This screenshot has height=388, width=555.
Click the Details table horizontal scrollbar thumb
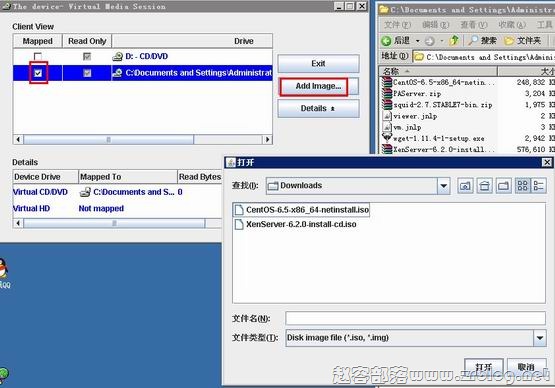(114, 223)
